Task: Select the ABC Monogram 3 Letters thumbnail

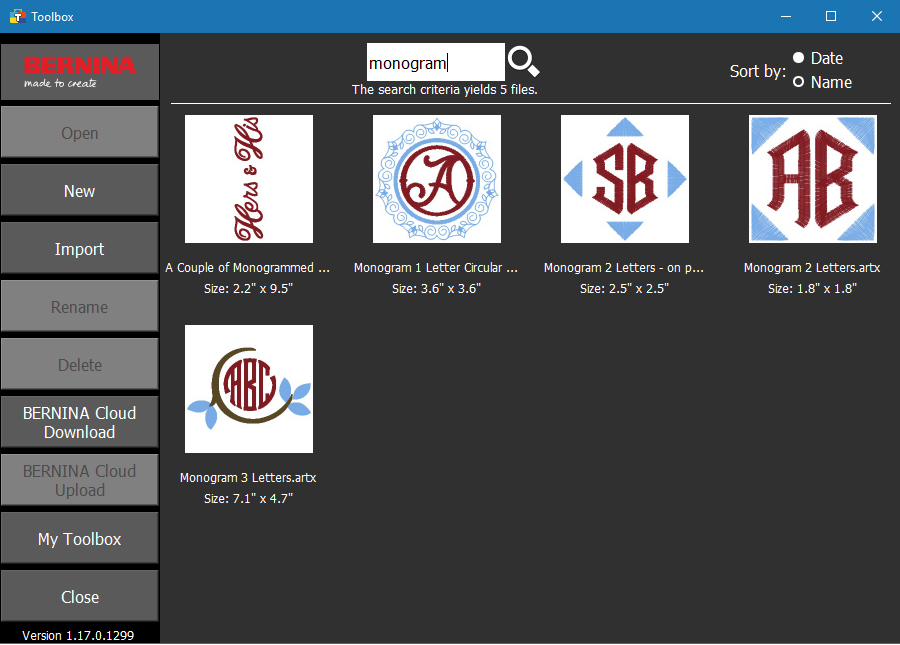Action: click(x=249, y=389)
